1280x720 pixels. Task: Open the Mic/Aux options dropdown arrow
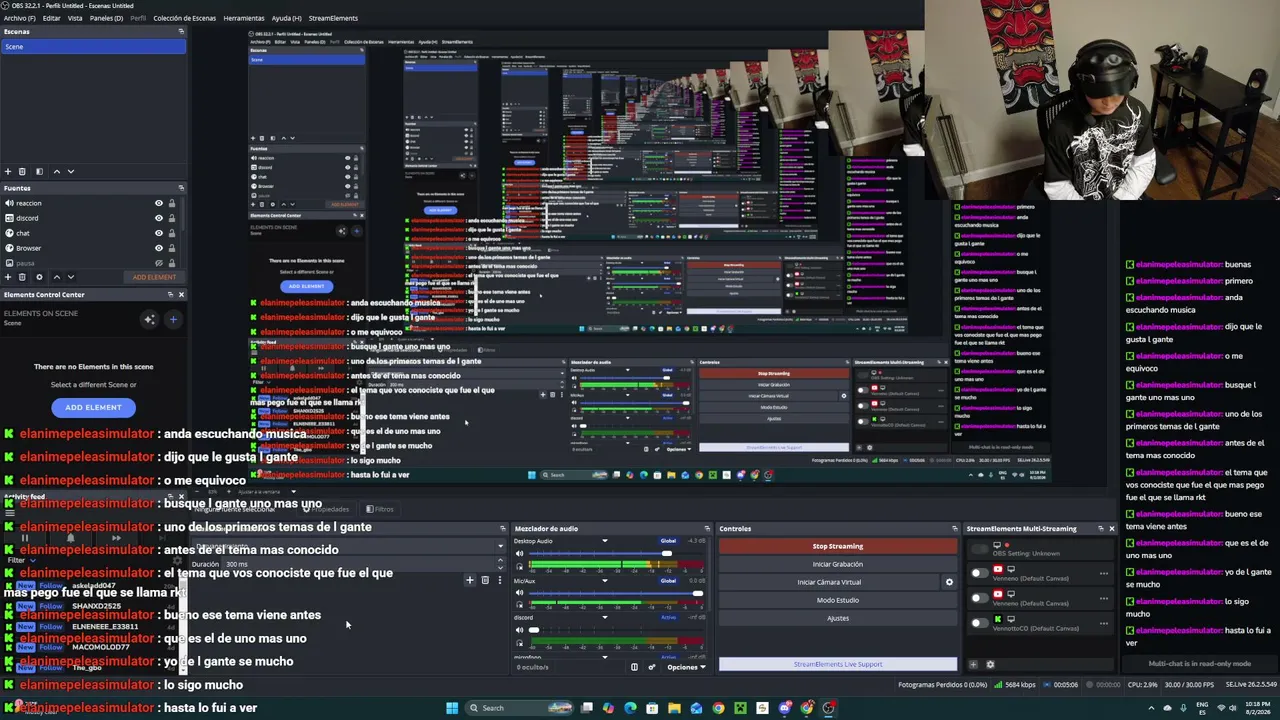pyautogui.click(x=604, y=580)
